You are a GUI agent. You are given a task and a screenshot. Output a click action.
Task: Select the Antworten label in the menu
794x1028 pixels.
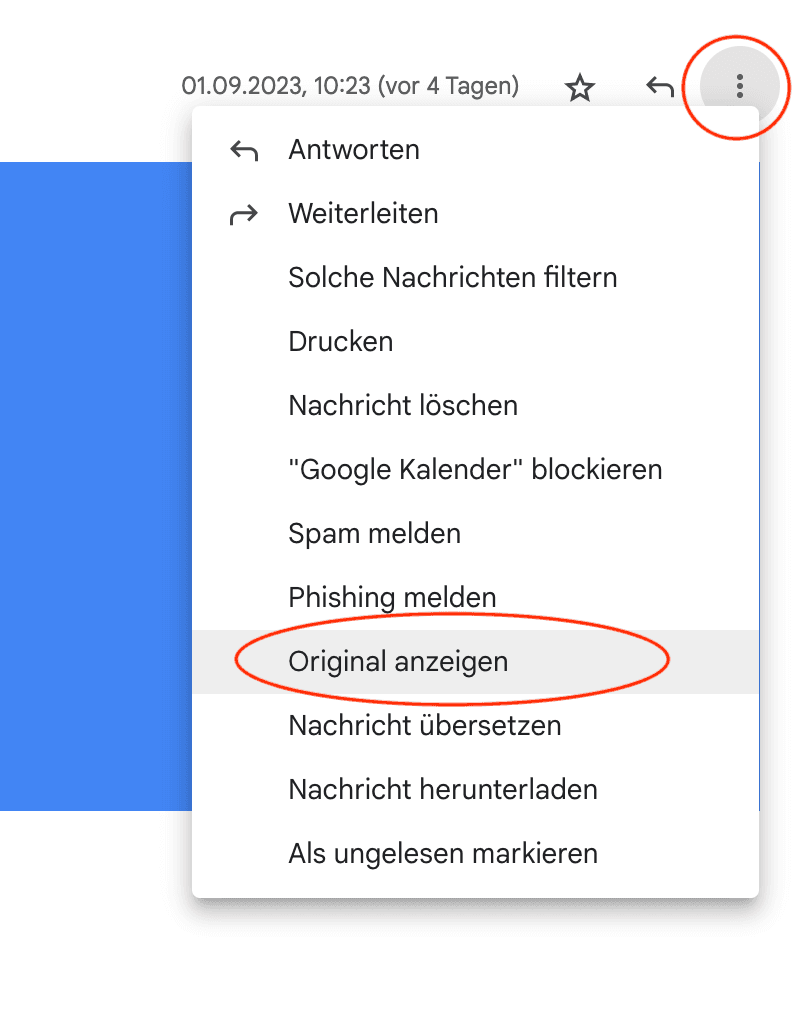(354, 150)
